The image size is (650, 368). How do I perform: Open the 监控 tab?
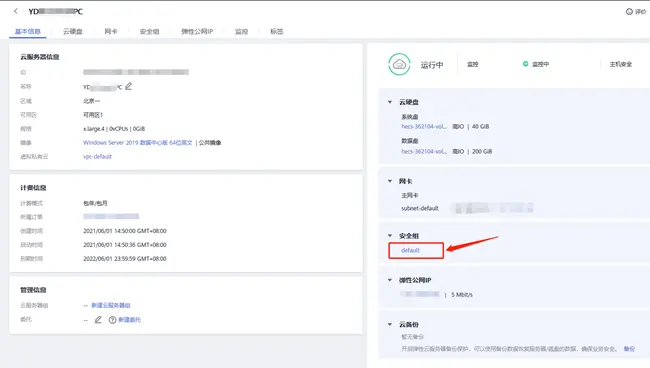(x=241, y=31)
